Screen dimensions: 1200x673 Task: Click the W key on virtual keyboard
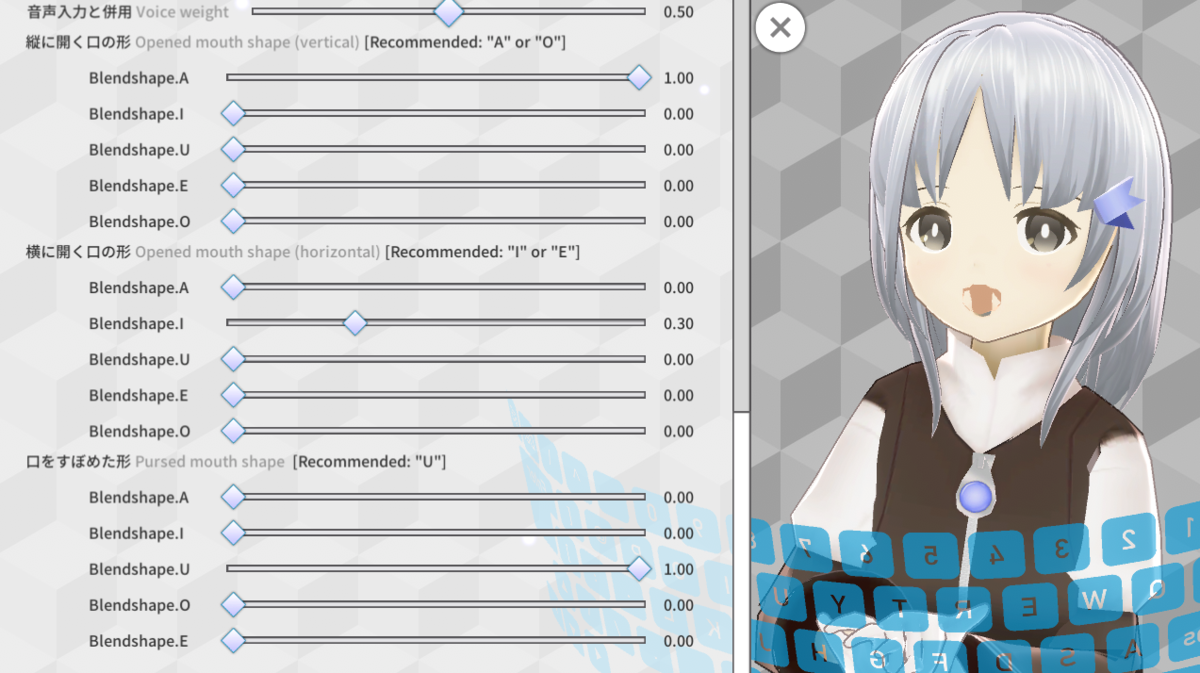[x=1094, y=598]
